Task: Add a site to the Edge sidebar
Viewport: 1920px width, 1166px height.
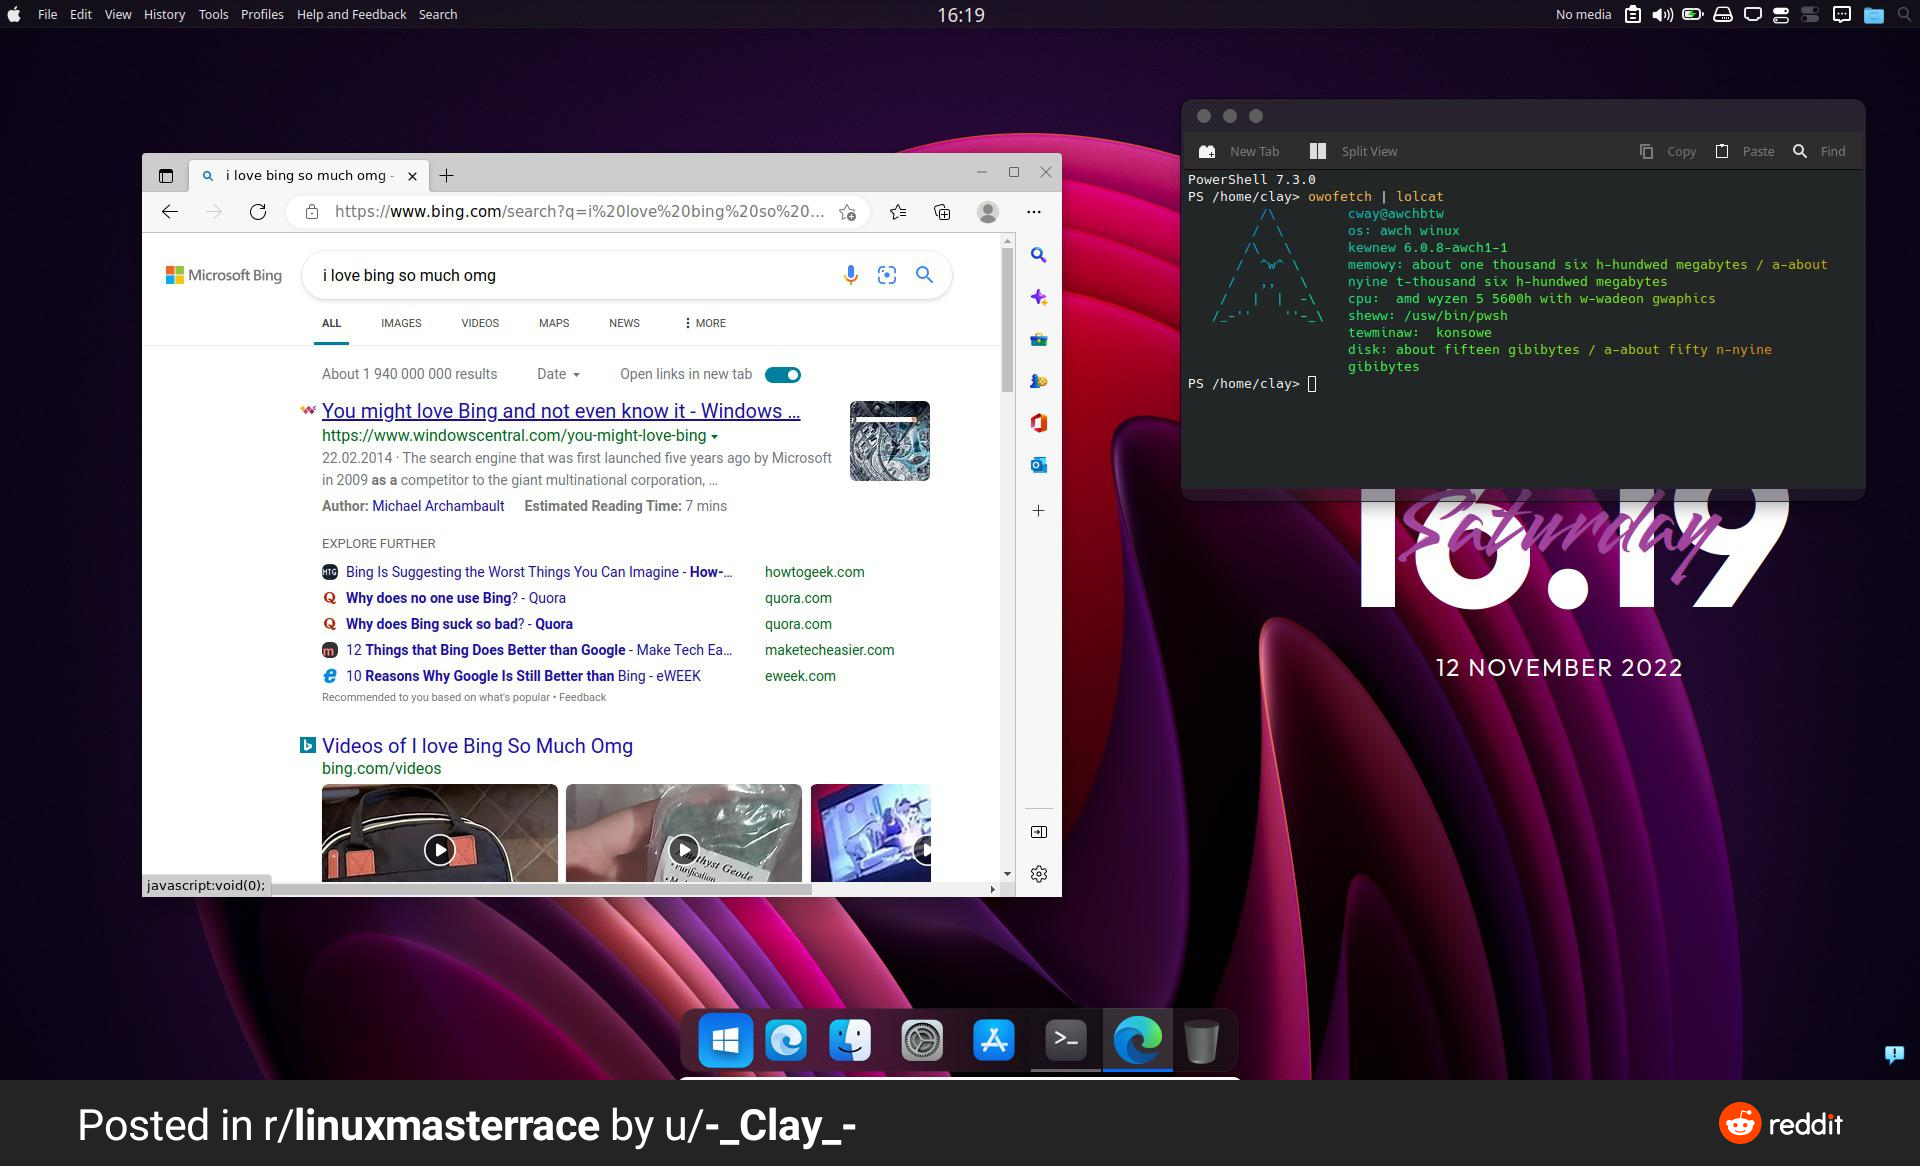Action: point(1039,511)
